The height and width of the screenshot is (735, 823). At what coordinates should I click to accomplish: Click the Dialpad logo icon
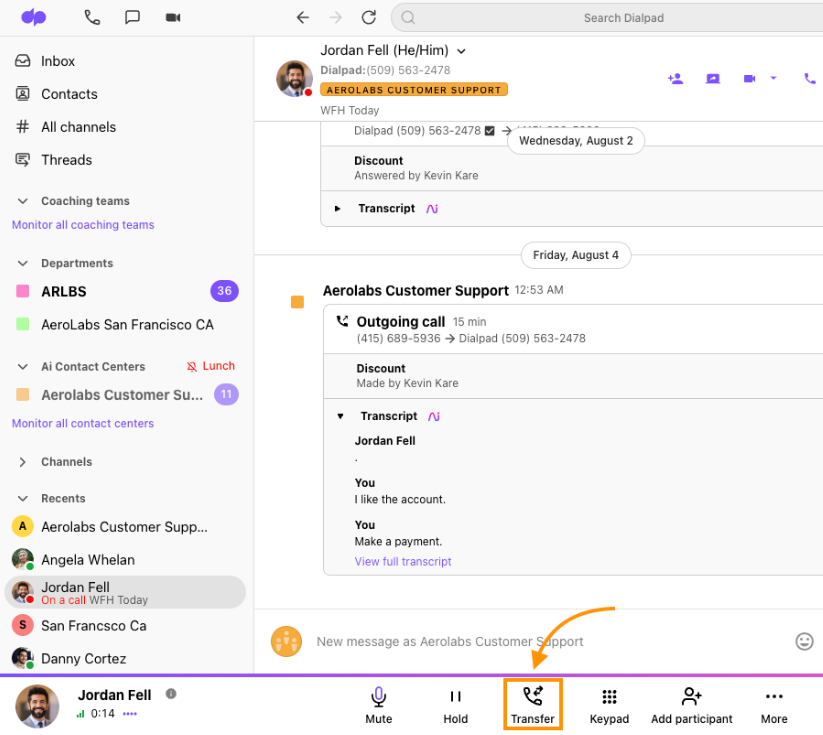tap(34, 17)
